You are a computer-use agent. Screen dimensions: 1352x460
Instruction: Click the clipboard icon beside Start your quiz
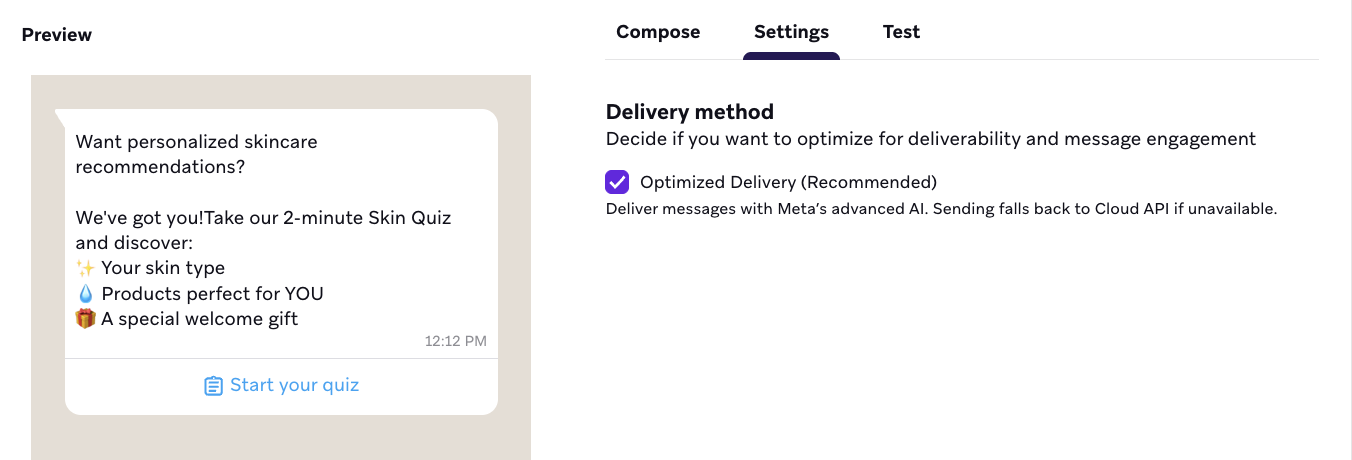point(213,386)
